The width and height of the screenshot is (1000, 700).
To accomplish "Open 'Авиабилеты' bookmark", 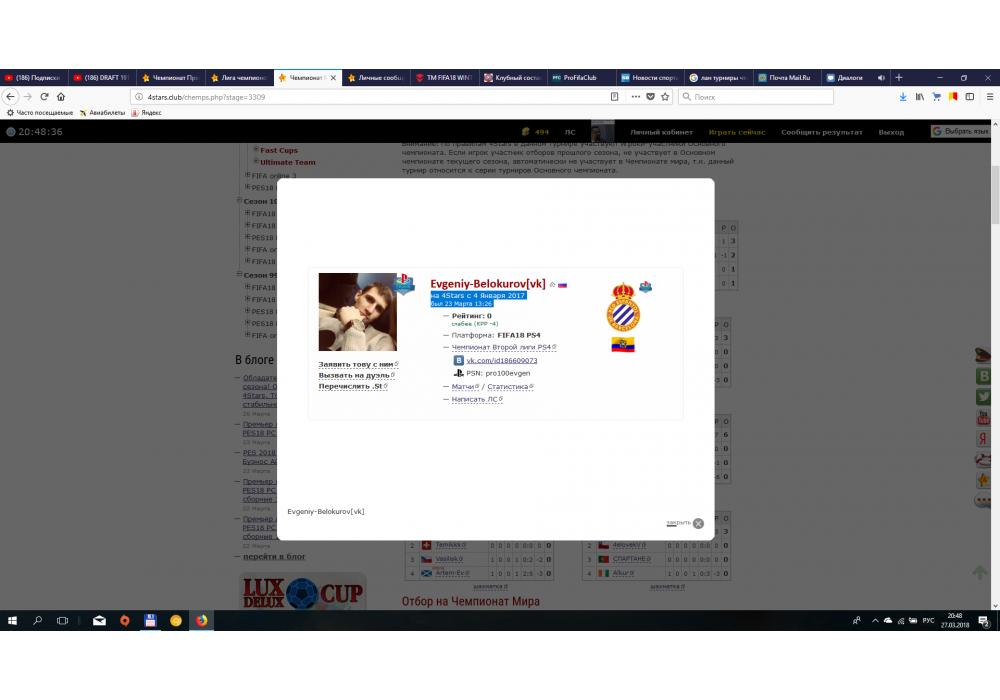I will [102, 113].
